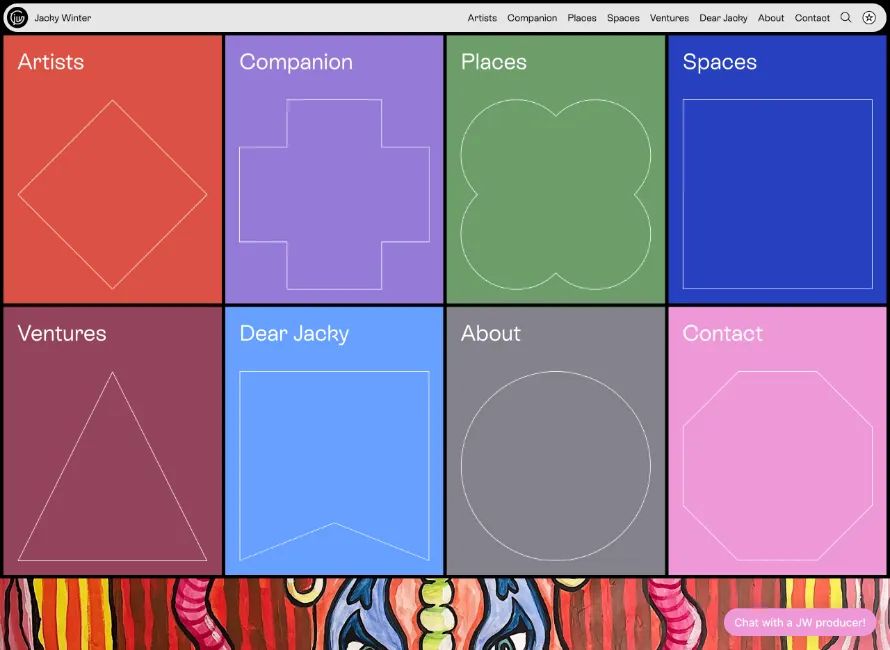
Task: Click Chat with a JW producer button
Action: coord(800,623)
